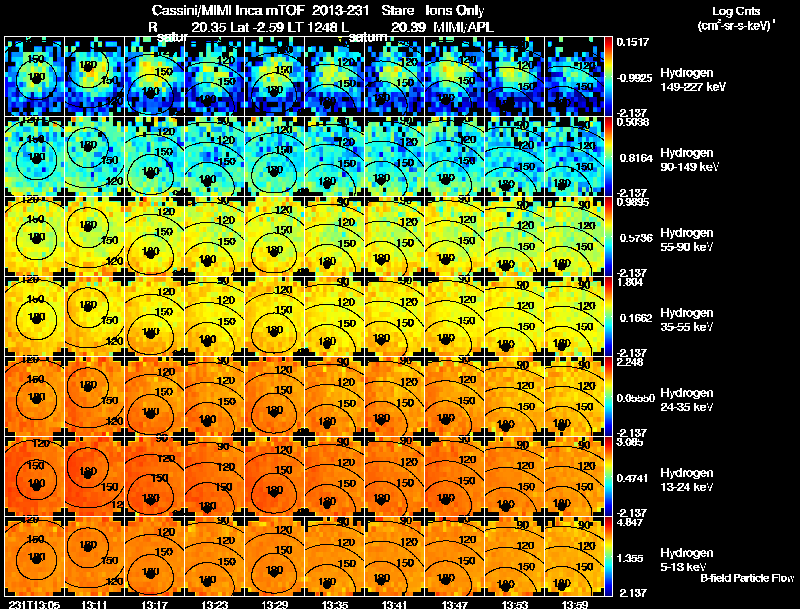Screen dimensions: 800x609
Task: Click the '13:53' time axis label
Action: [x=515, y=604]
